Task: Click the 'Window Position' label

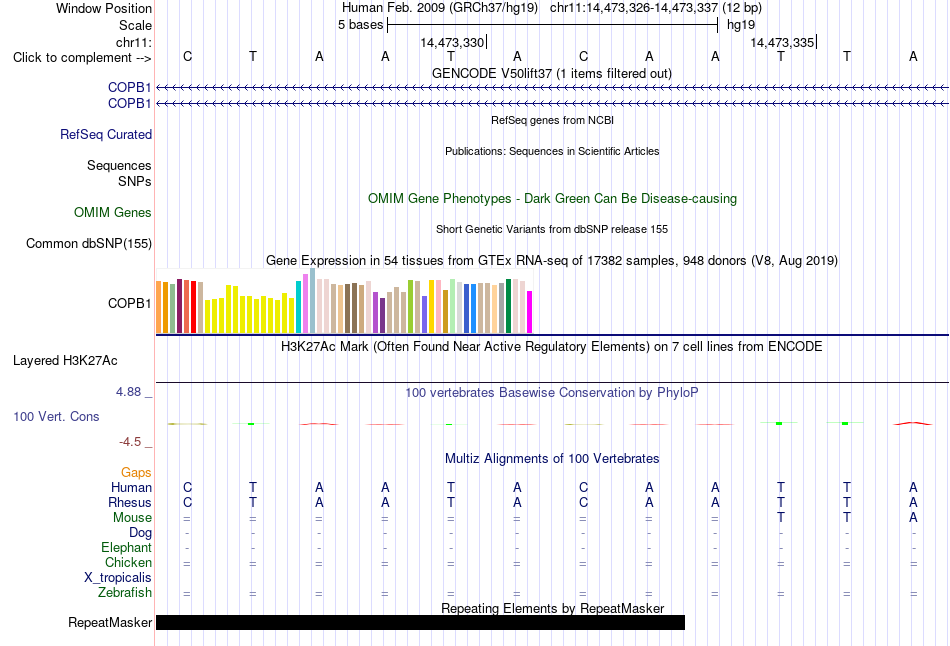Action: [x=104, y=8]
